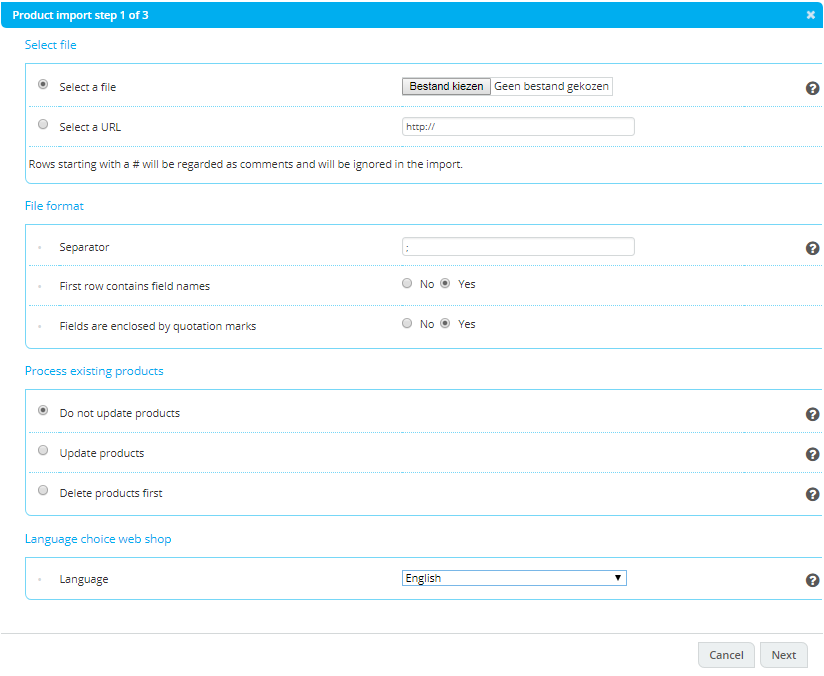Click into the Separator text field
Screen dimensions: 824x676
(518, 247)
